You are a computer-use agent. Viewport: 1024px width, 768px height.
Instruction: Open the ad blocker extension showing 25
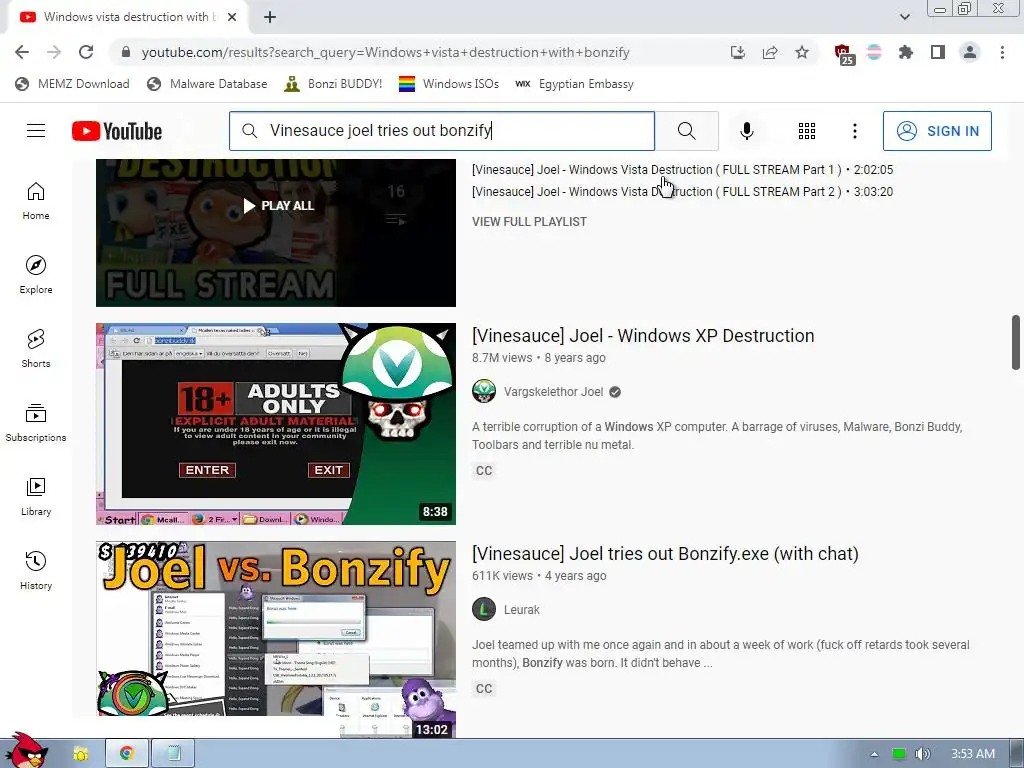point(843,54)
